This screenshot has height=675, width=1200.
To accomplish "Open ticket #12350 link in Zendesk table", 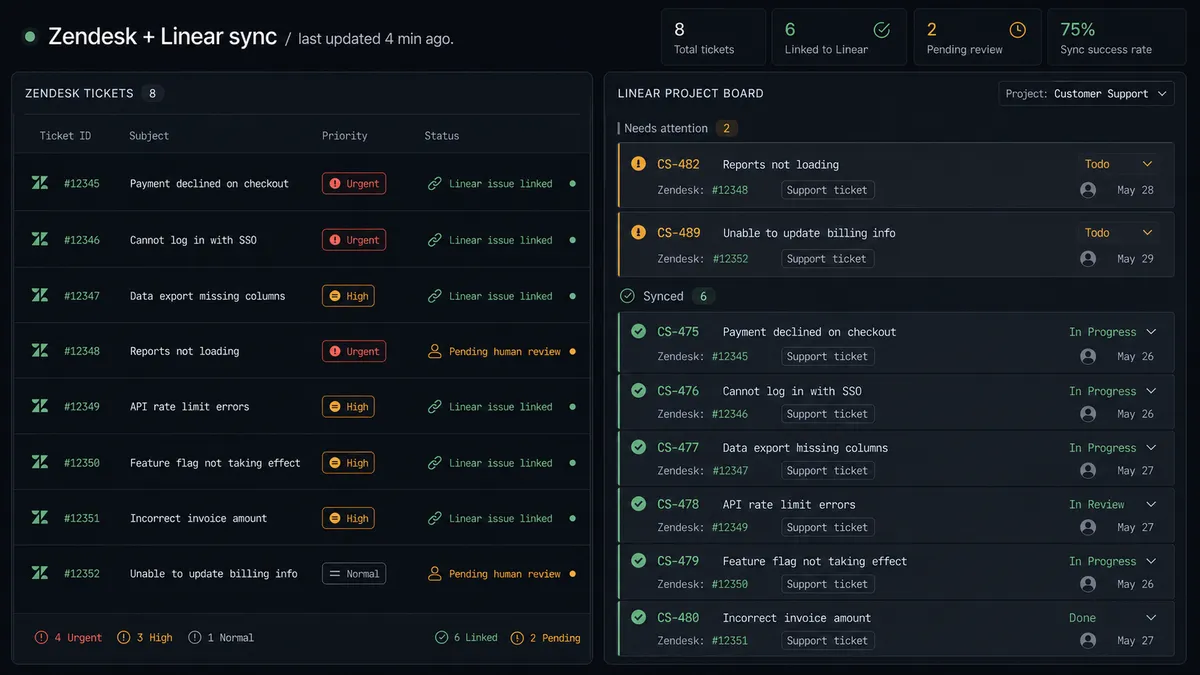I will (x=82, y=463).
